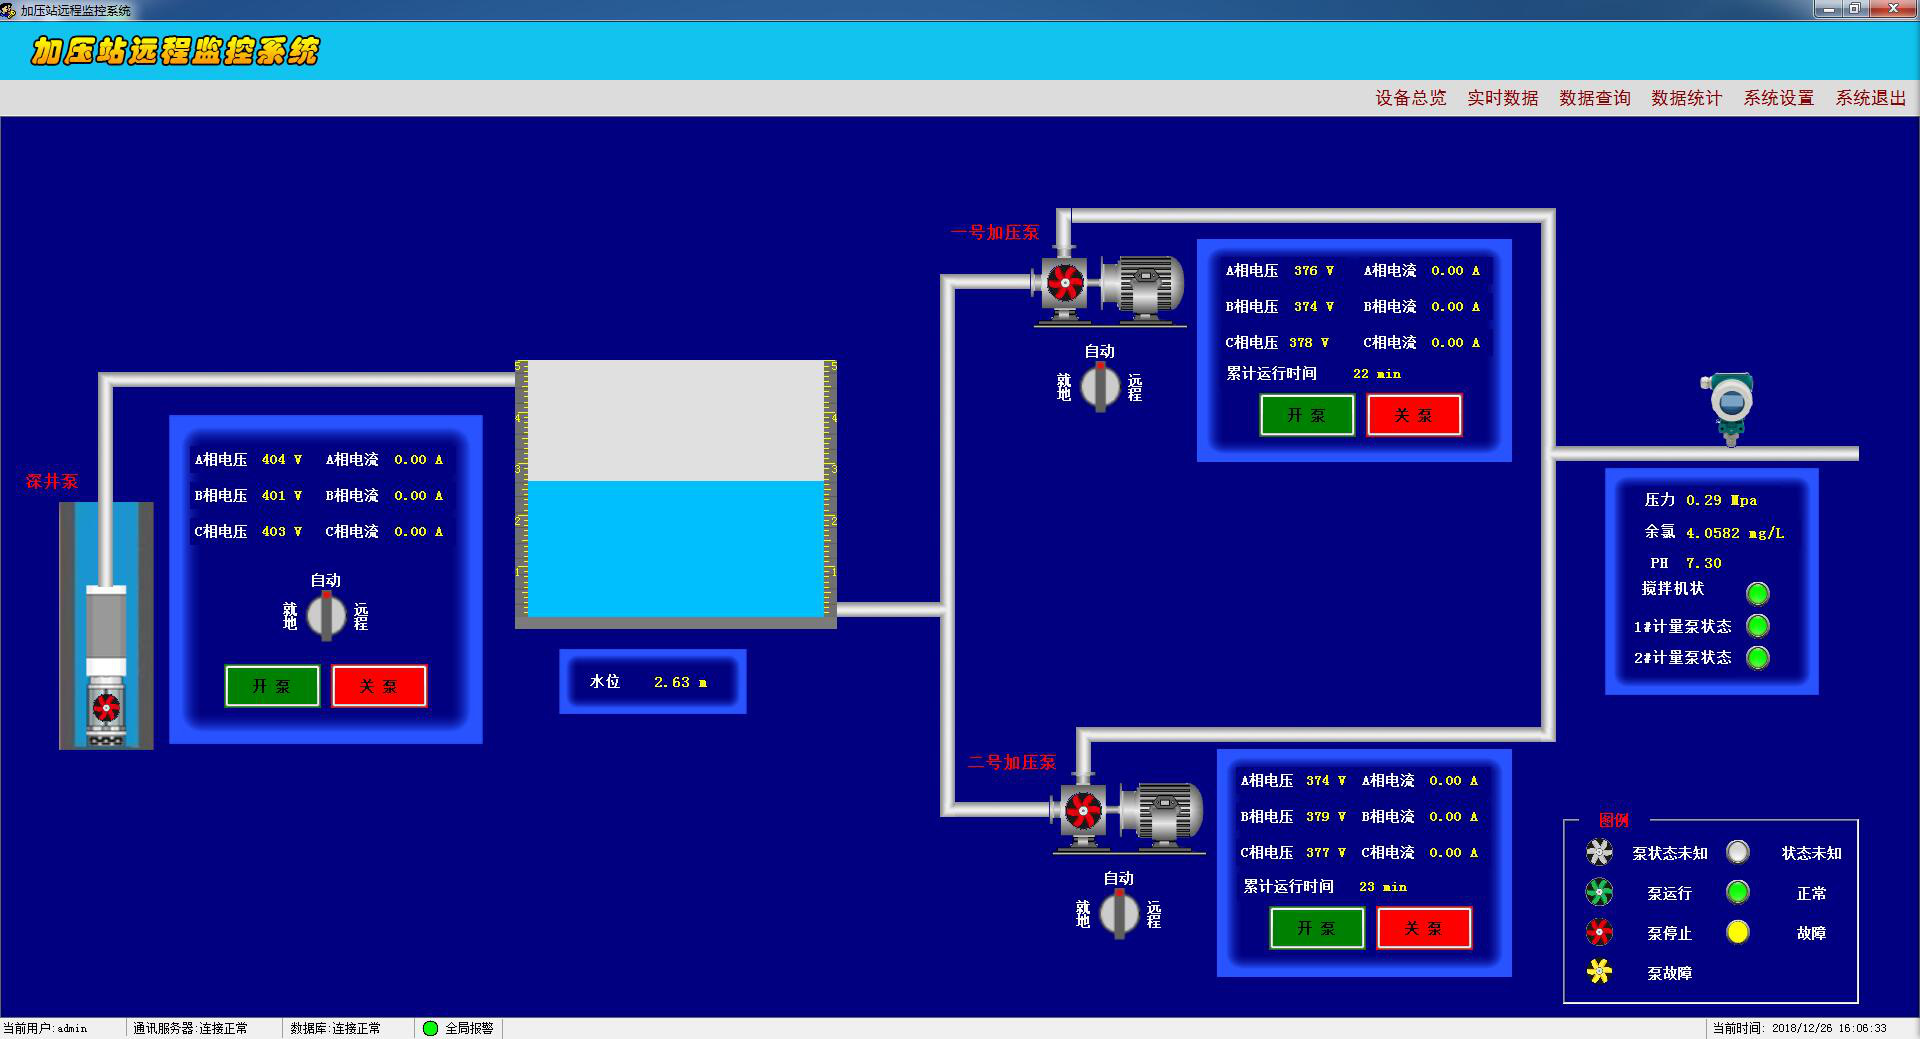Screen dimensions: 1920x1039
Task: Open the 设备总览 menu
Action: 1410,98
